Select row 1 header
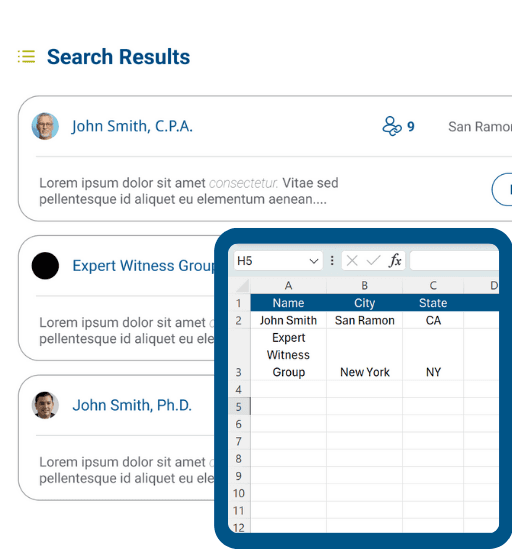 click(x=239, y=303)
